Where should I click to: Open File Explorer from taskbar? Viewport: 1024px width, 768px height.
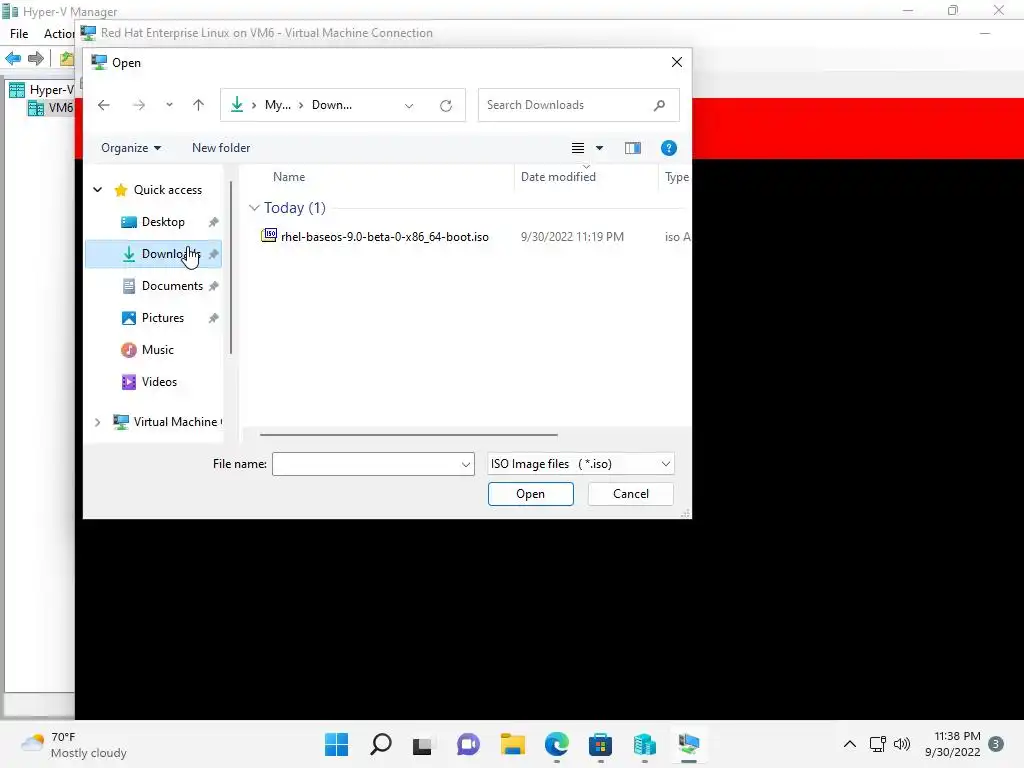pos(513,744)
